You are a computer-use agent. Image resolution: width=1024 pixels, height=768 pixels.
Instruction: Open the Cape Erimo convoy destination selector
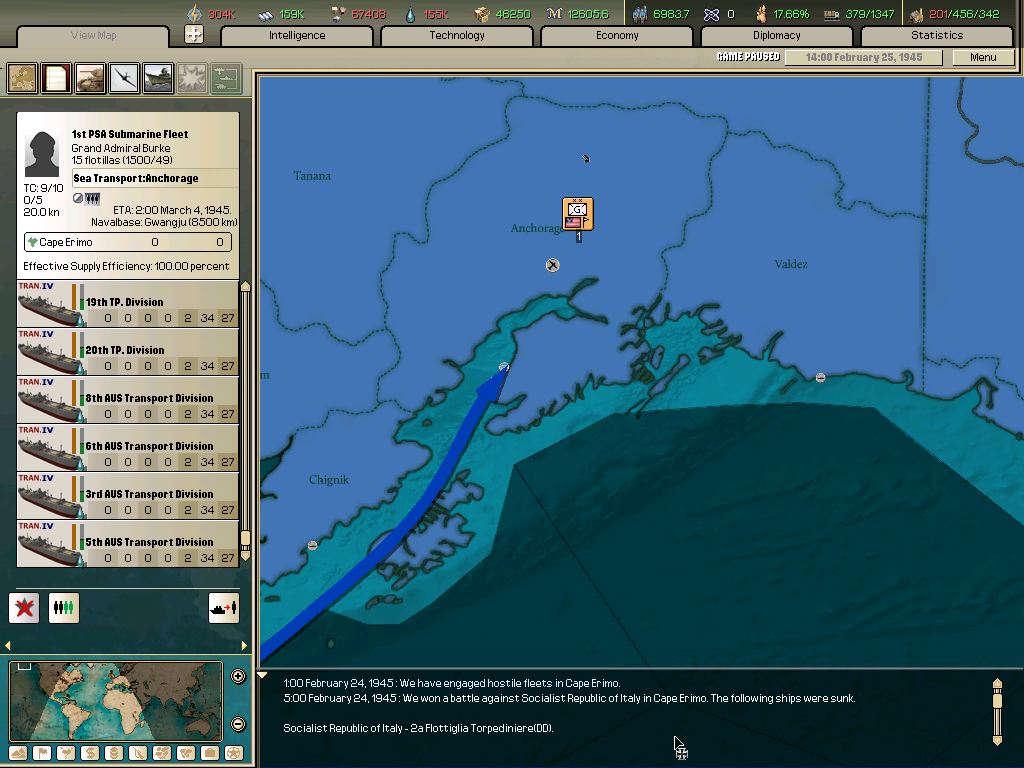(x=127, y=242)
